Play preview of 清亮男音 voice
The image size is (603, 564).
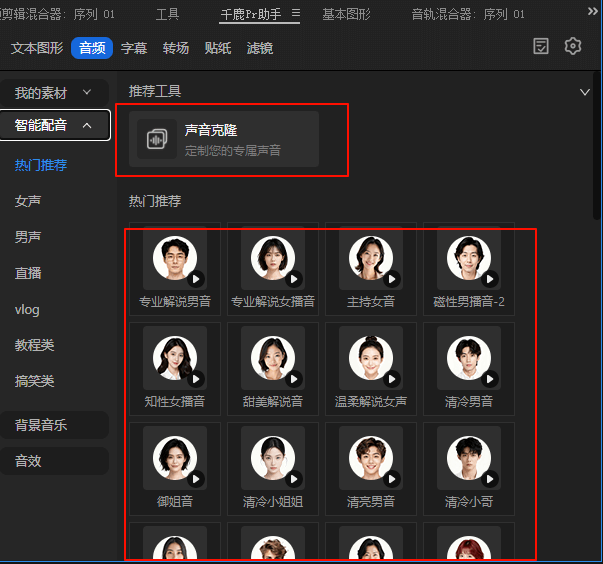click(392, 479)
